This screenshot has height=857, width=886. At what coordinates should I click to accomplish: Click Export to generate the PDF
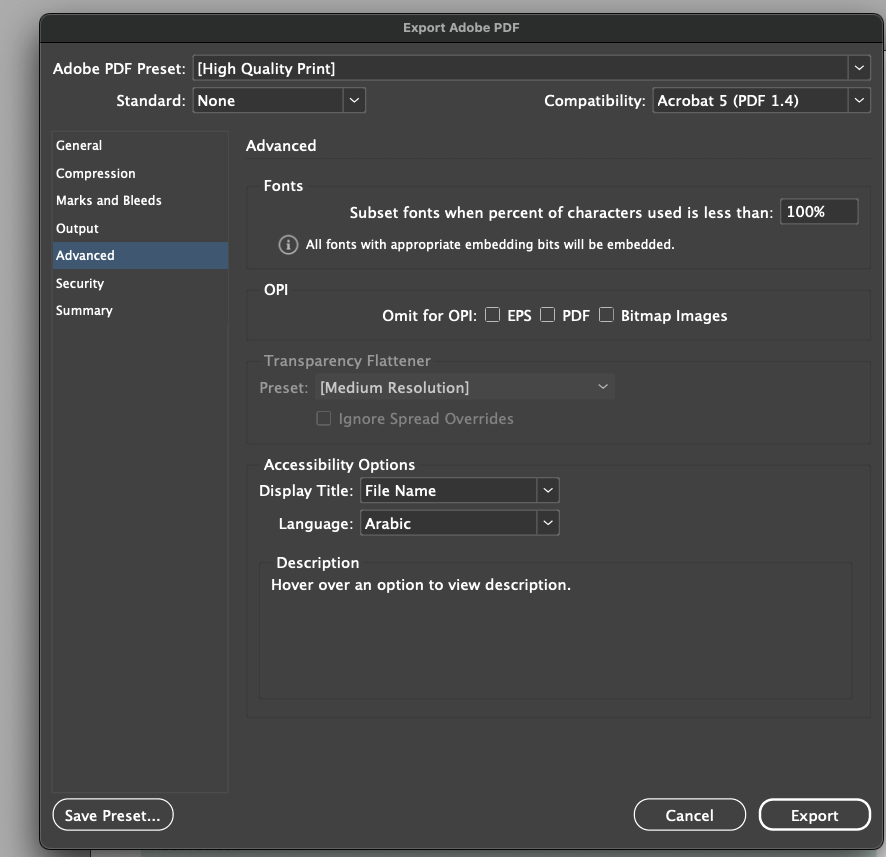(x=814, y=814)
